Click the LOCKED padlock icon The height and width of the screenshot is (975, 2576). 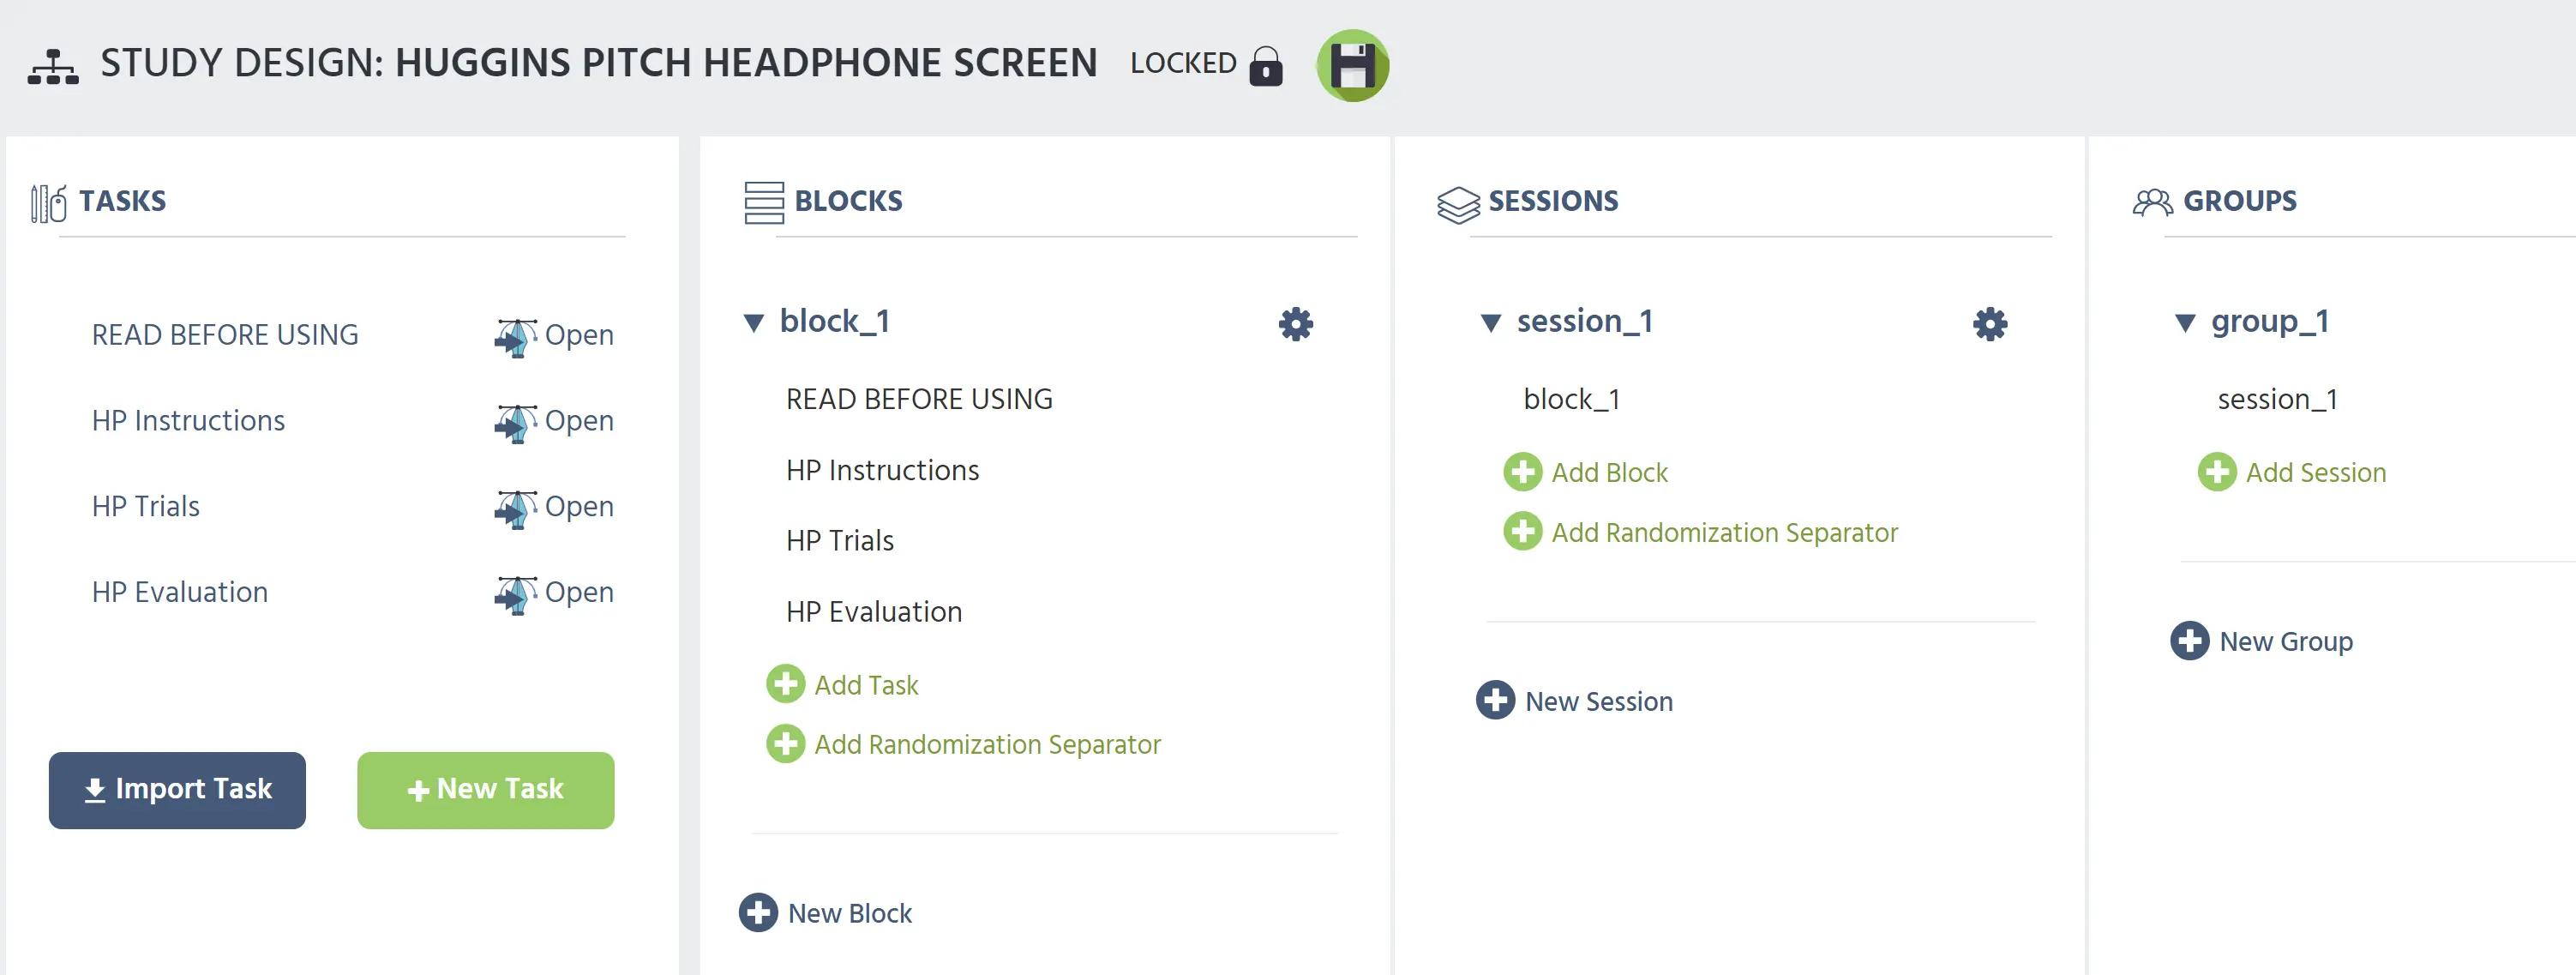[1265, 66]
